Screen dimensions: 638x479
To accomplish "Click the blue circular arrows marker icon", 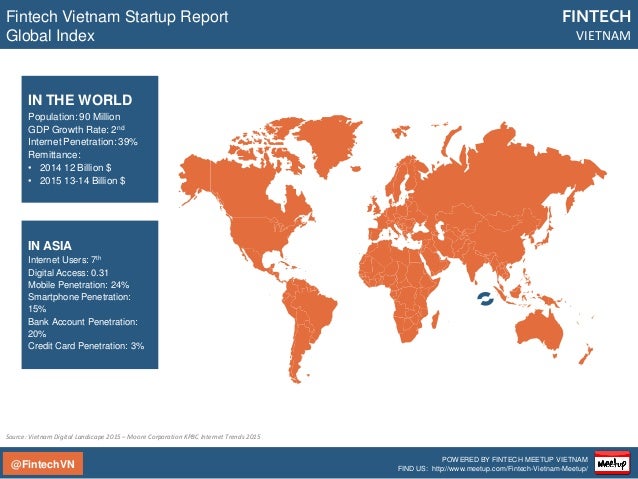I will pos(485,298).
